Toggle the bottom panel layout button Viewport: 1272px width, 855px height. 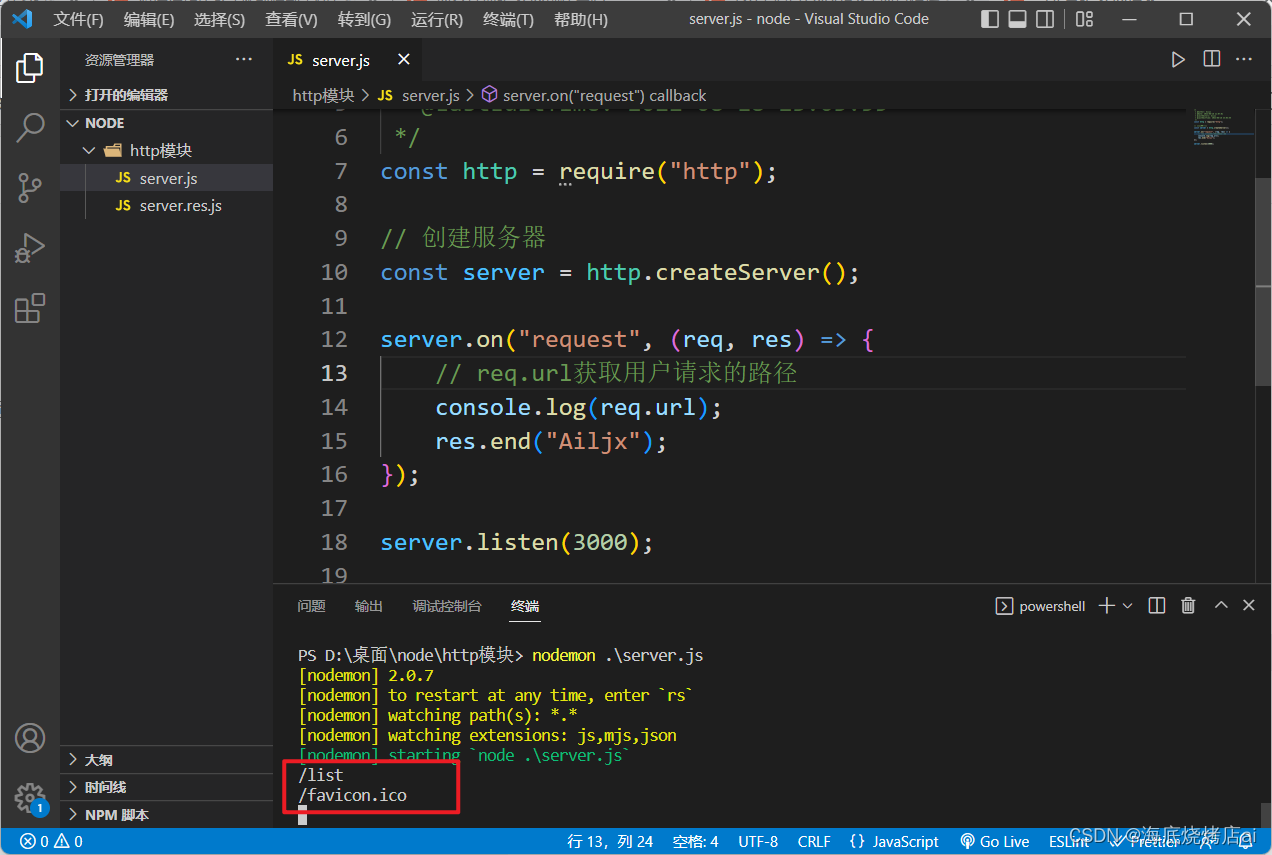(x=1017, y=19)
